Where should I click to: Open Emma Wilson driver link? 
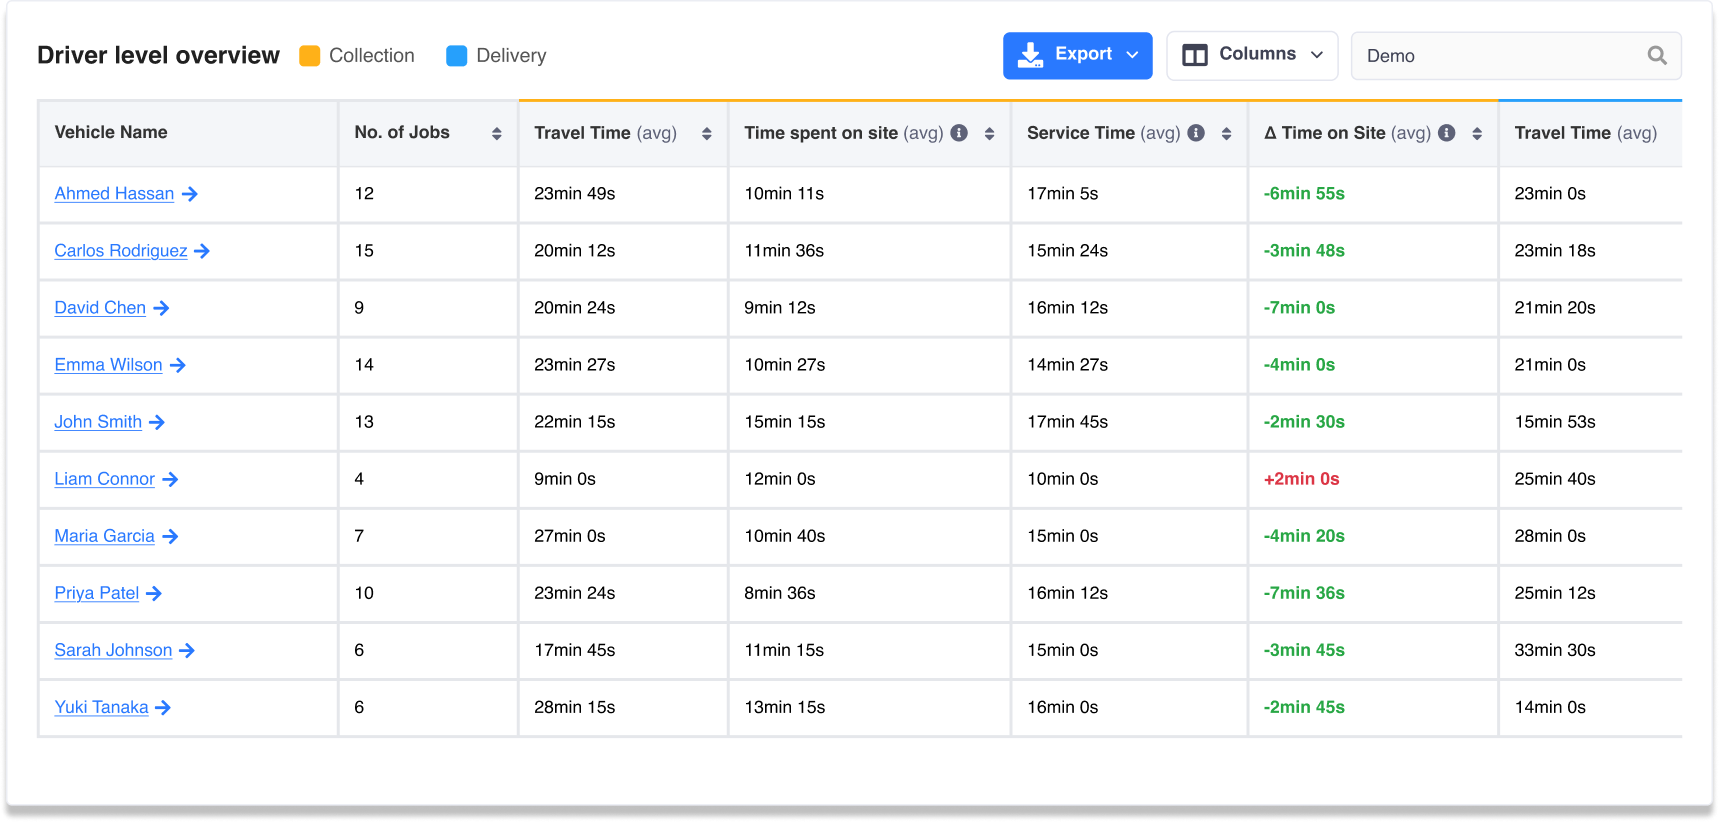pos(108,365)
